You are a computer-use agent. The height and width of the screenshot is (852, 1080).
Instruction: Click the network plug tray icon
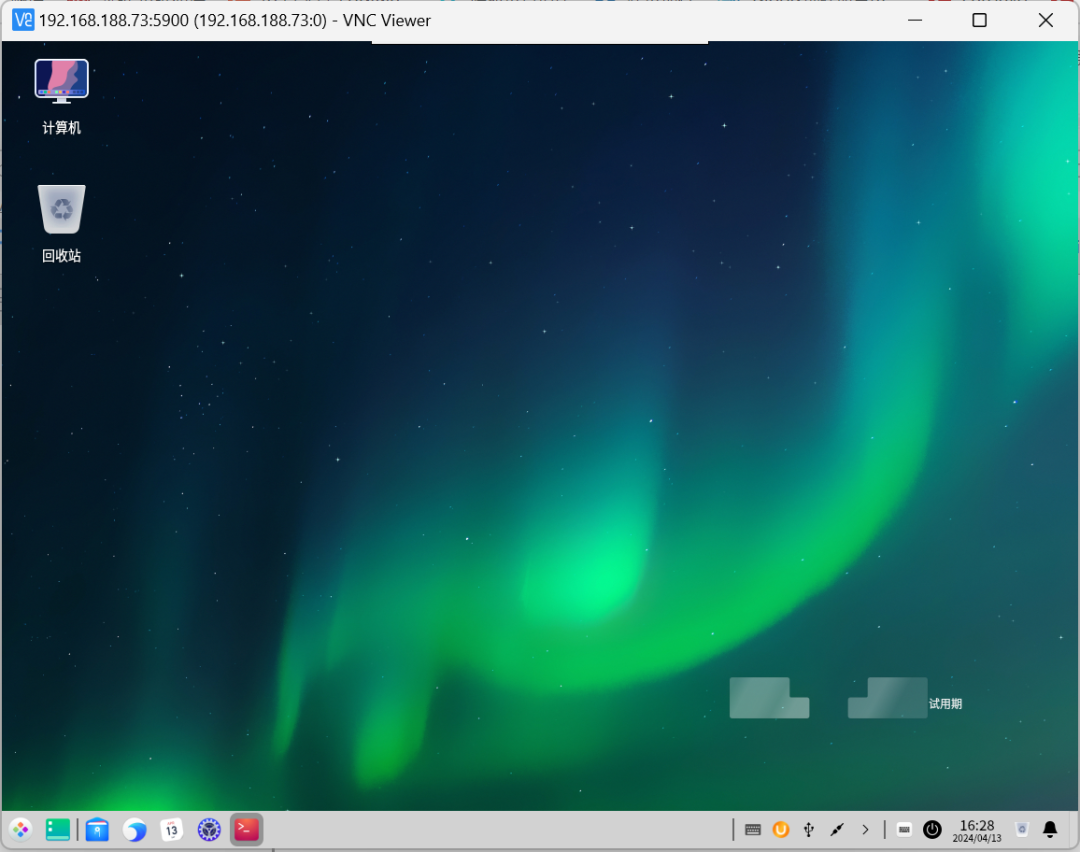click(837, 829)
